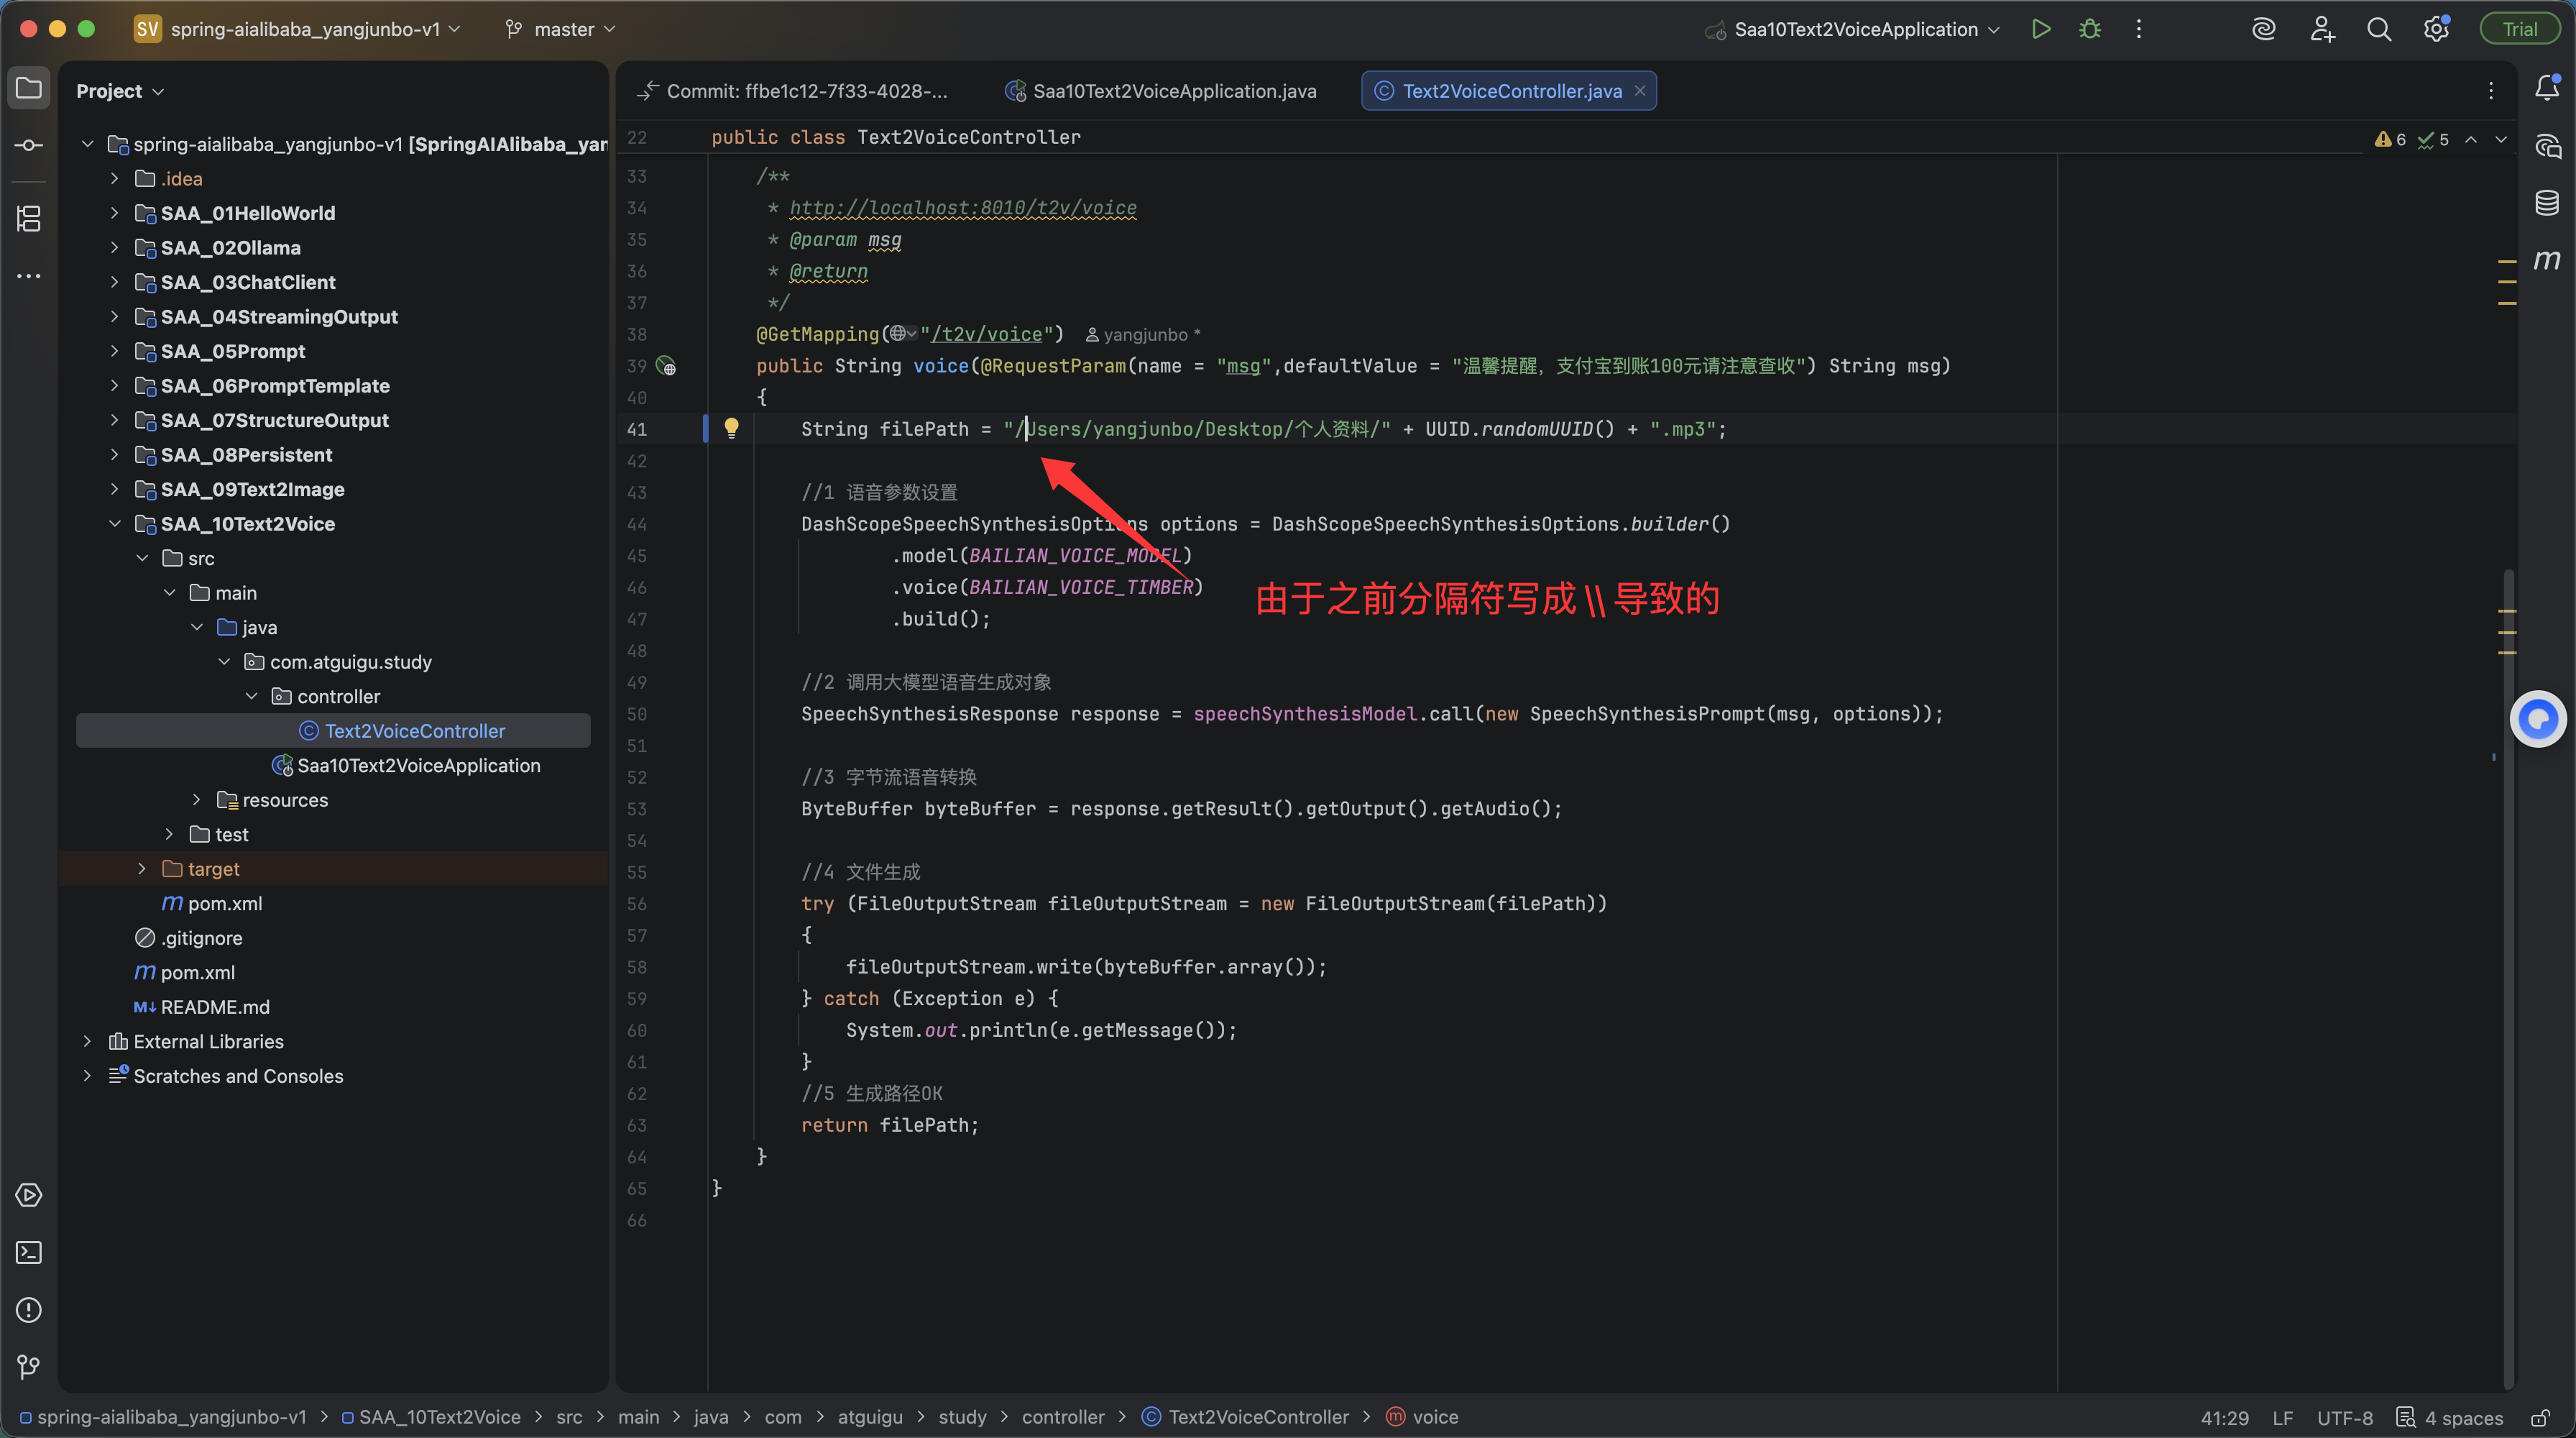
Task: Open the Structure tool window
Action: point(29,218)
